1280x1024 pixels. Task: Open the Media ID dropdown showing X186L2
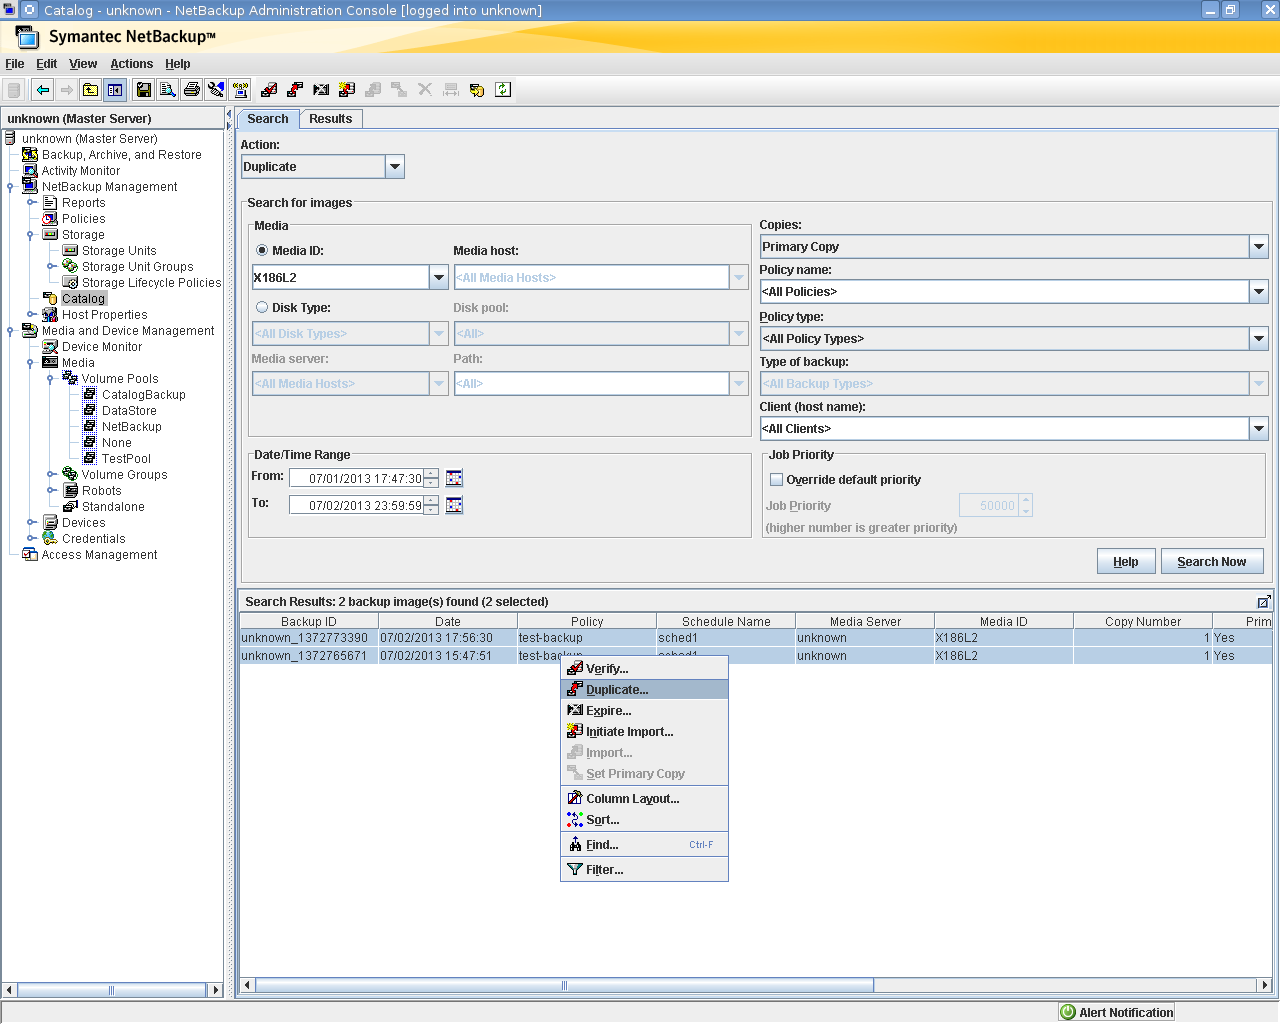click(x=439, y=277)
